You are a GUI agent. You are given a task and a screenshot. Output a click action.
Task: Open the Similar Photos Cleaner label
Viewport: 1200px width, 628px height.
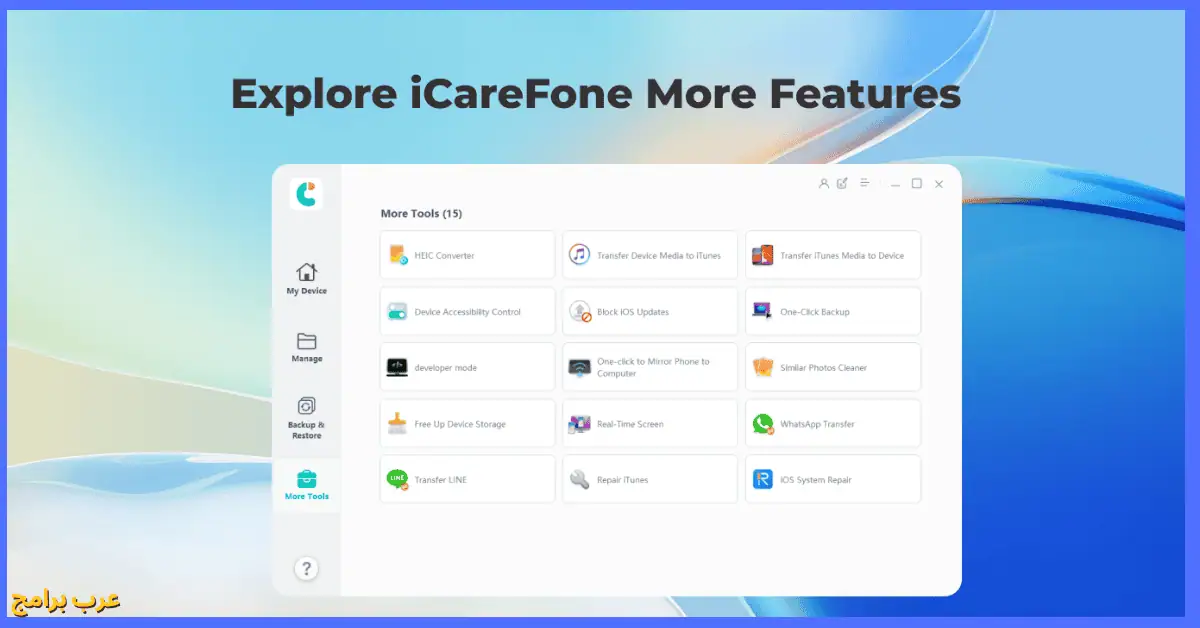point(823,368)
